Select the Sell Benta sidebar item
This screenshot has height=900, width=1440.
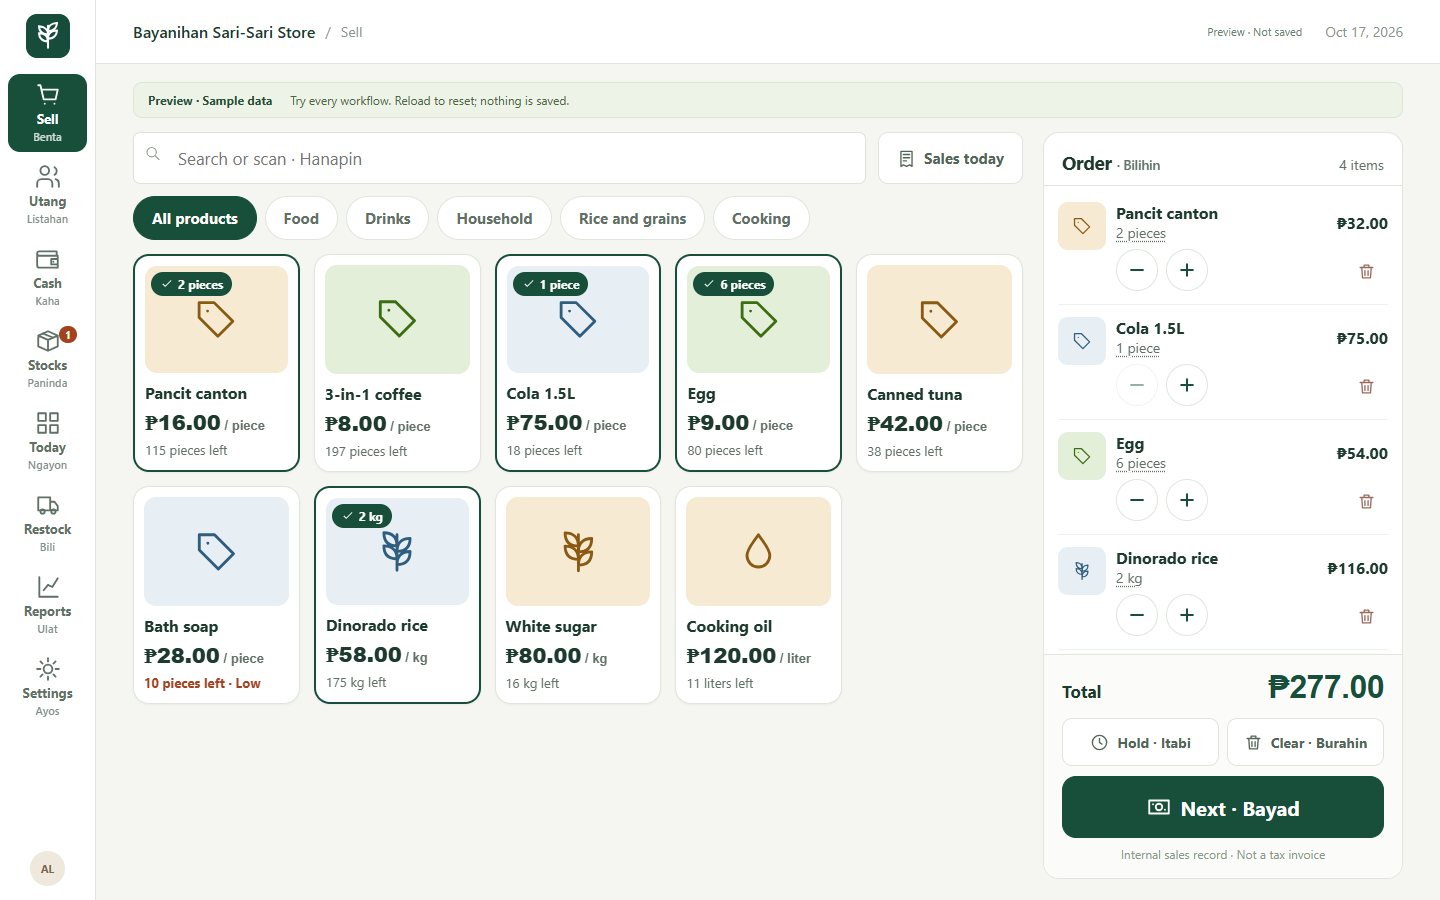tap(47, 113)
